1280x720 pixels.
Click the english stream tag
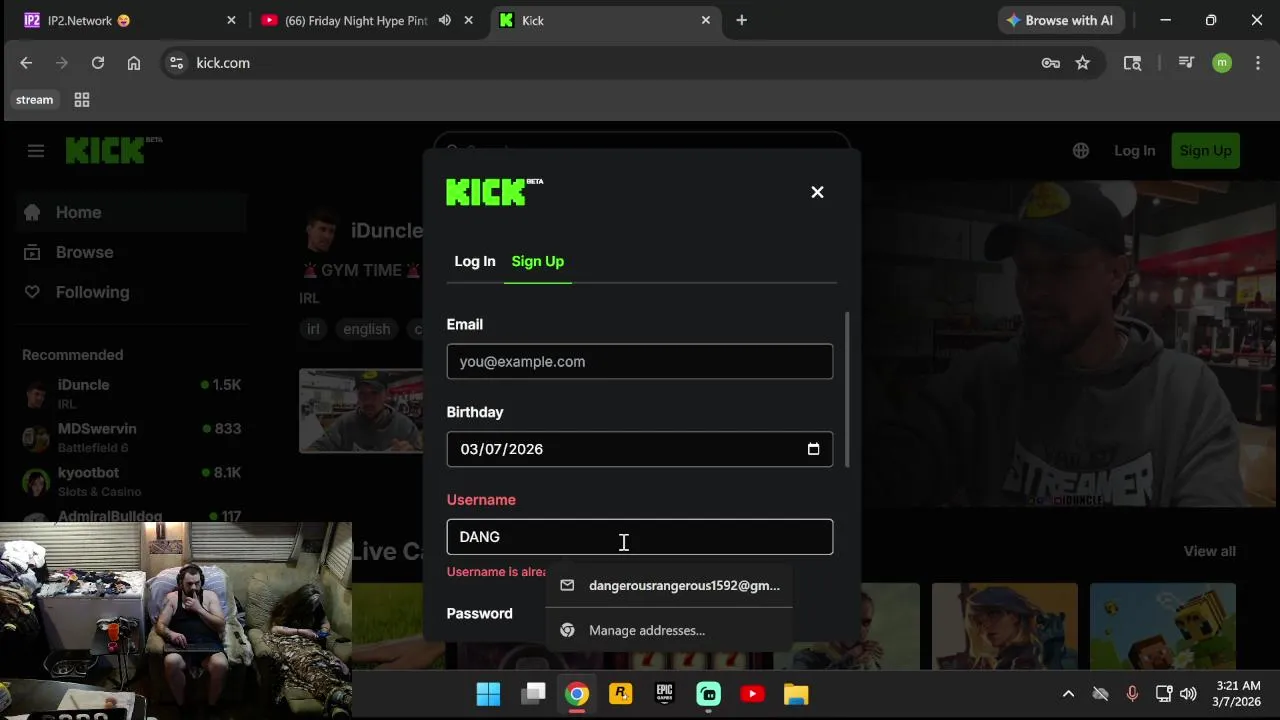[367, 329]
